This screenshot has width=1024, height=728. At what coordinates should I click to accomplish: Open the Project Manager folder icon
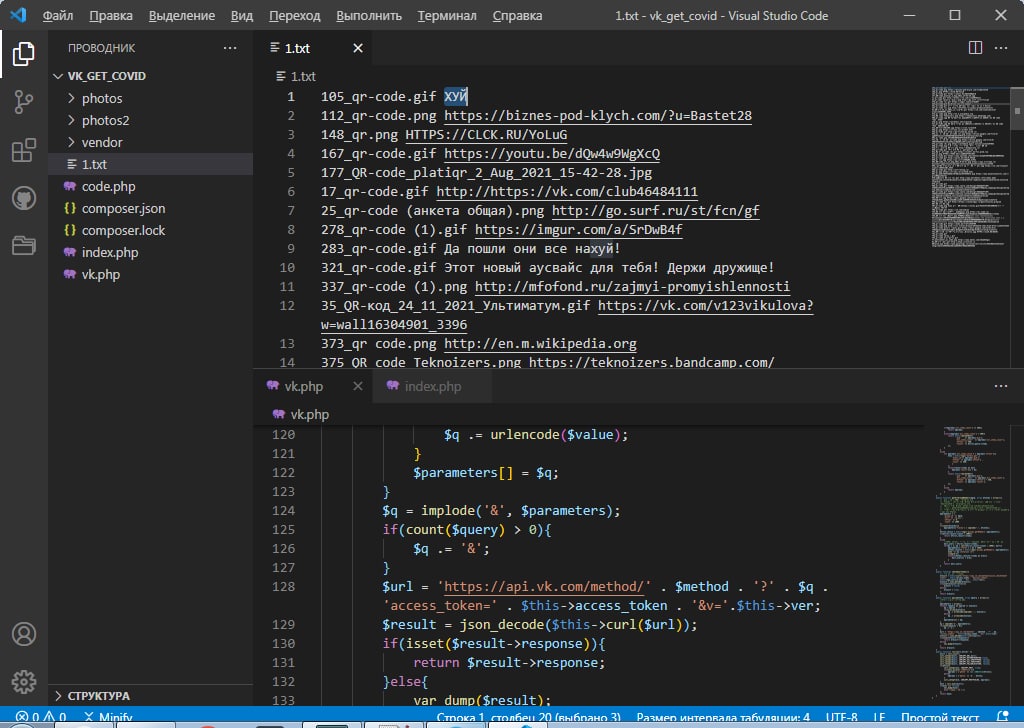[24, 245]
